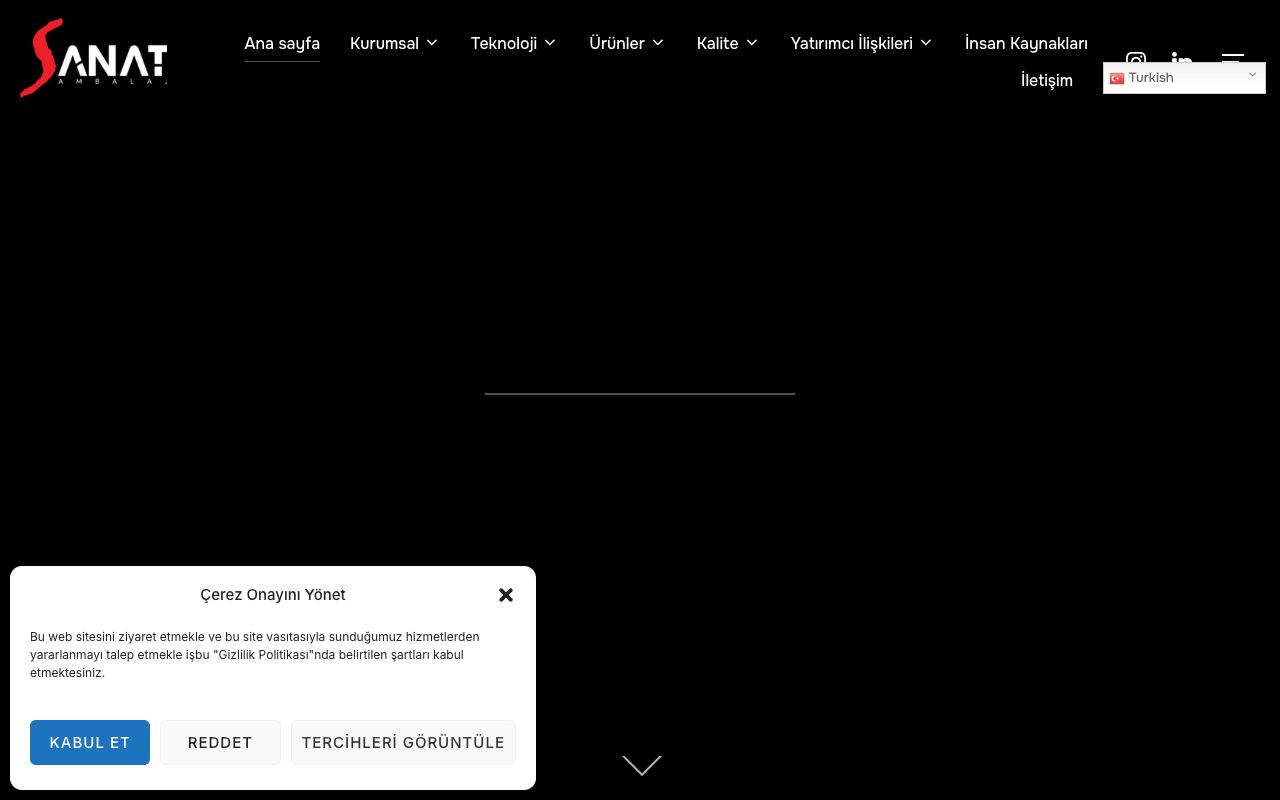The image size is (1280, 800).
Task: Click the Sanat Ambalaj logo
Action: click(94, 58)
